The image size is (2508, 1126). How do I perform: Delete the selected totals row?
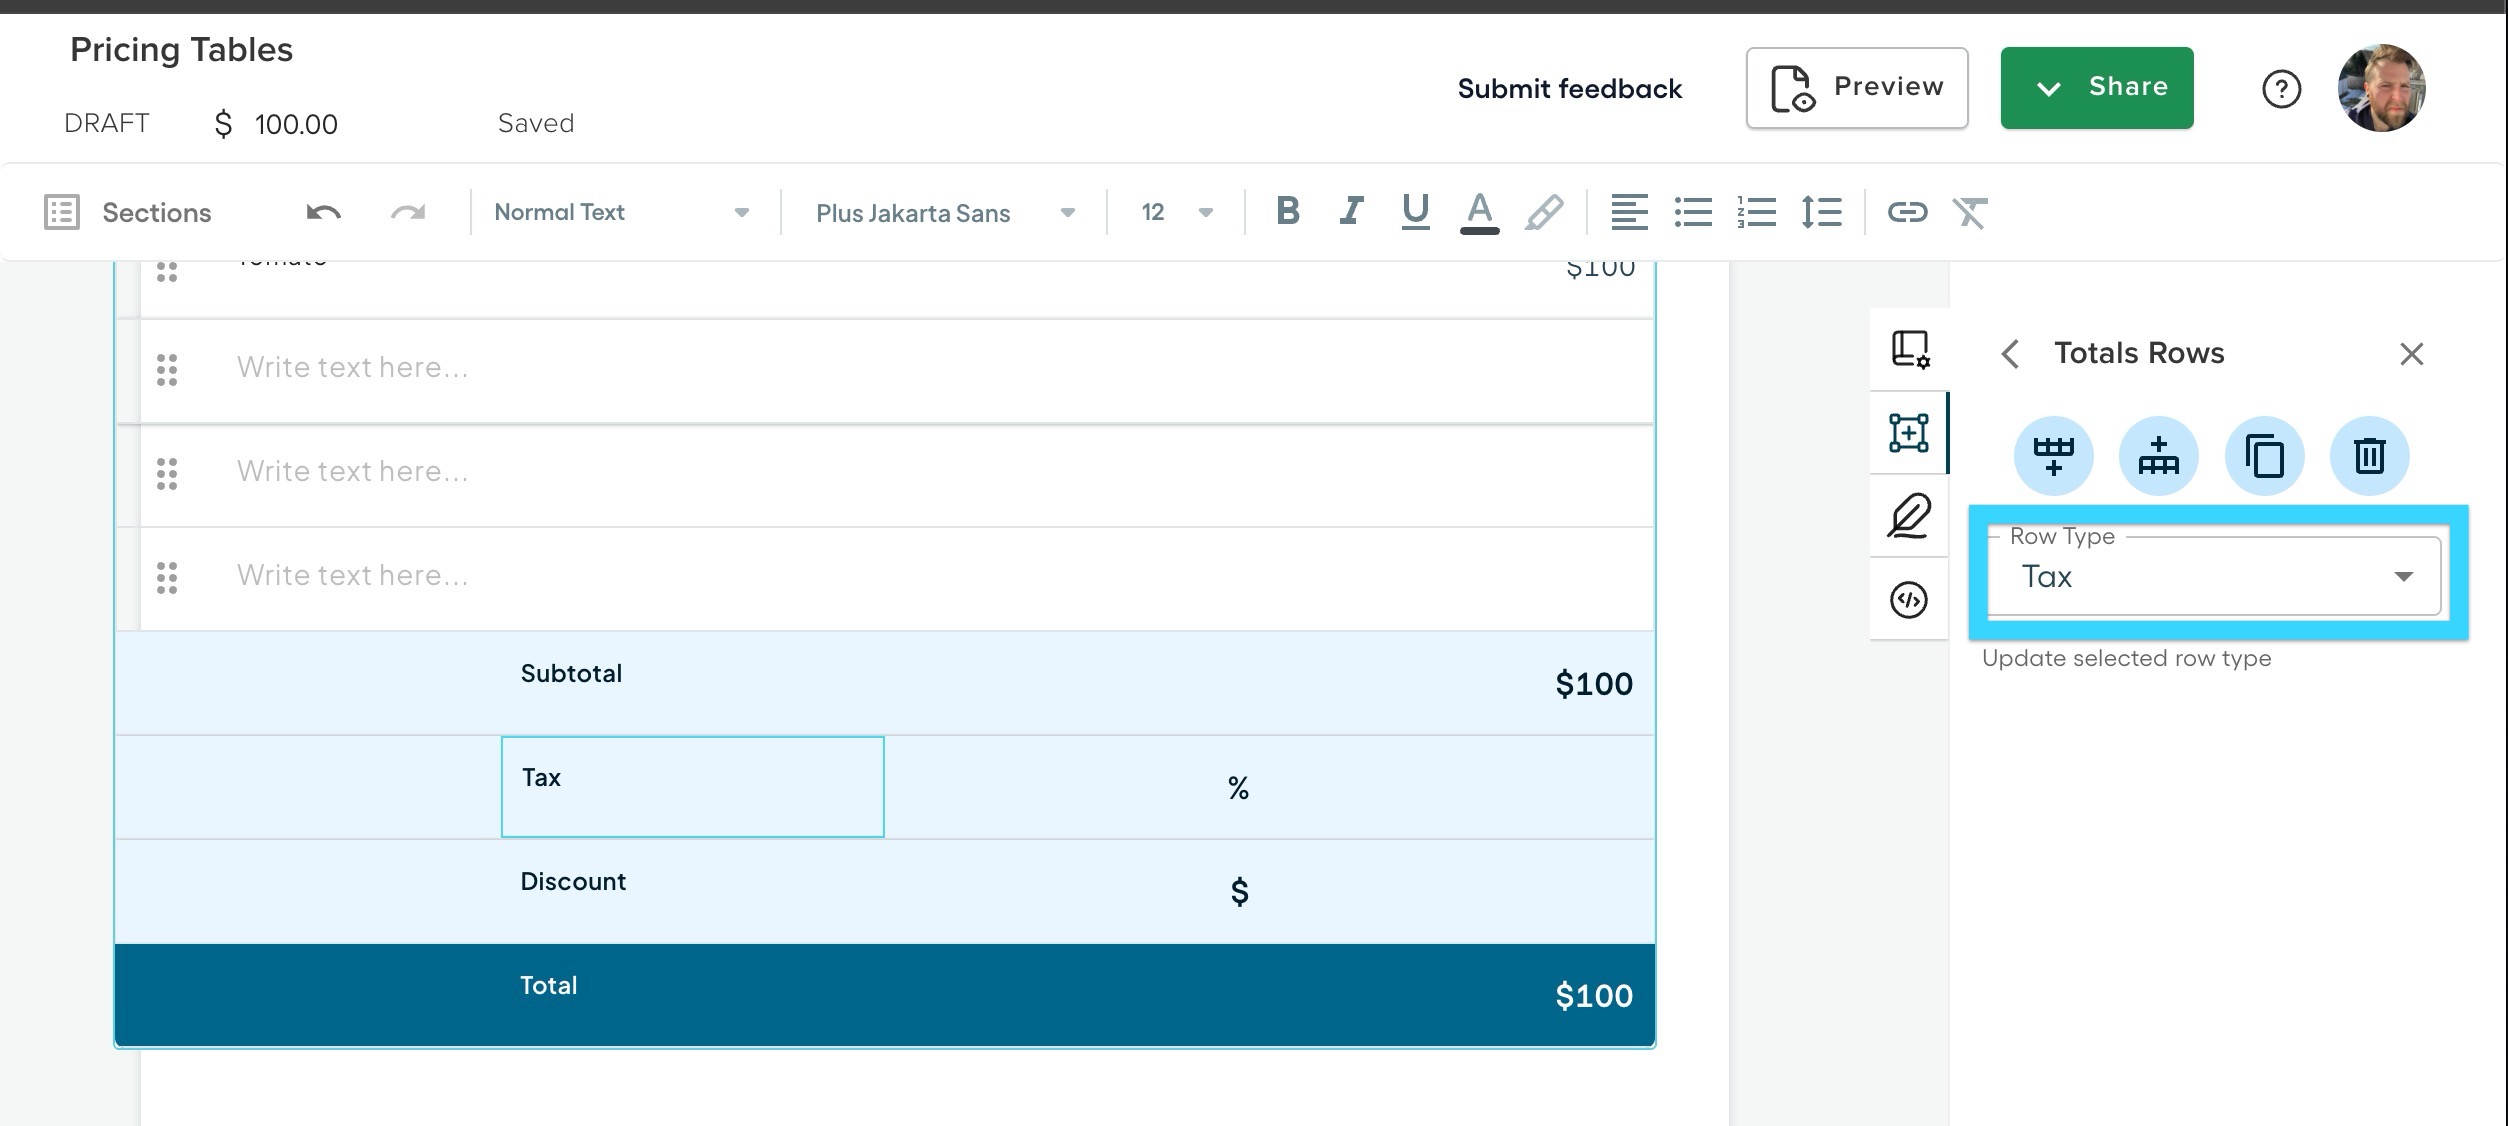(x=2369, y=456)
